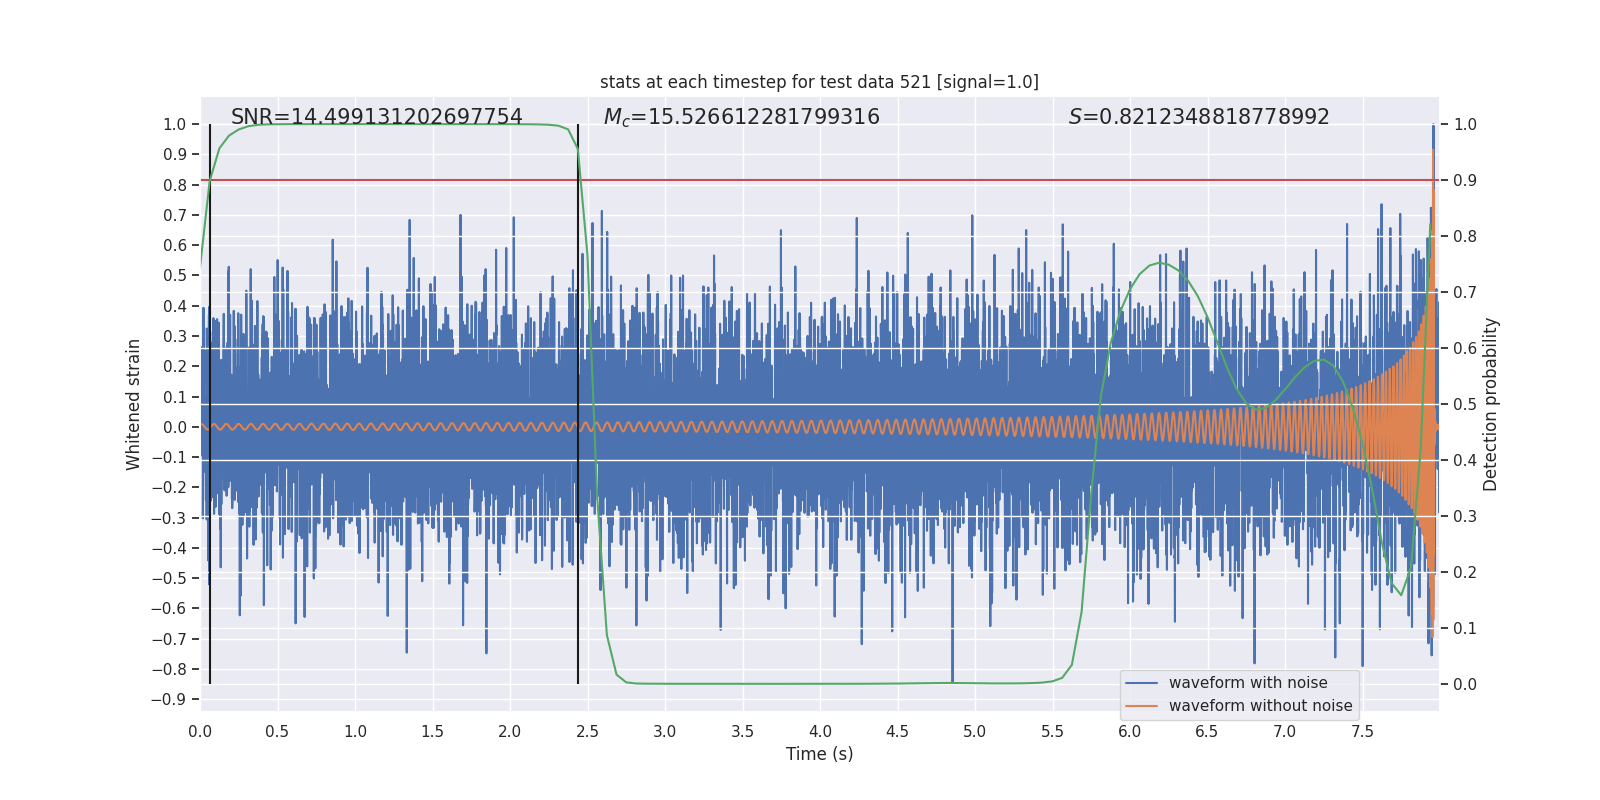
Task: Pick the blue line swatch in the legend
Action: click(1141, 683)
